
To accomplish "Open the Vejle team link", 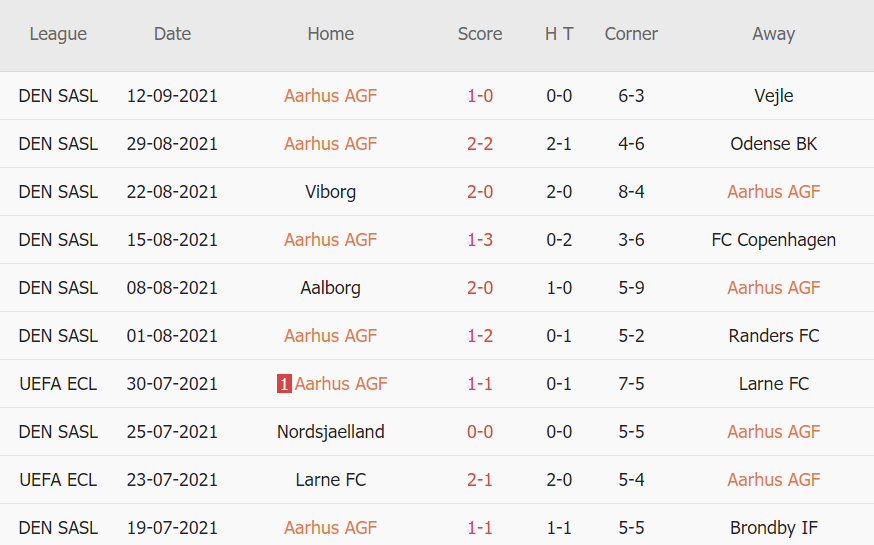I will (774, 96).
